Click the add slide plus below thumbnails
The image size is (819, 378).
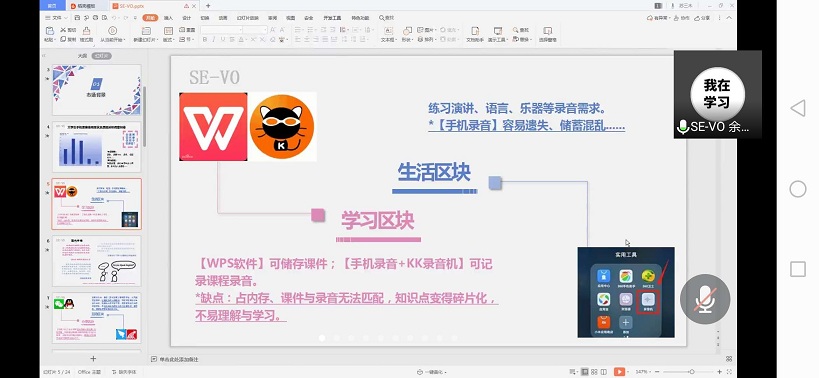93,359
